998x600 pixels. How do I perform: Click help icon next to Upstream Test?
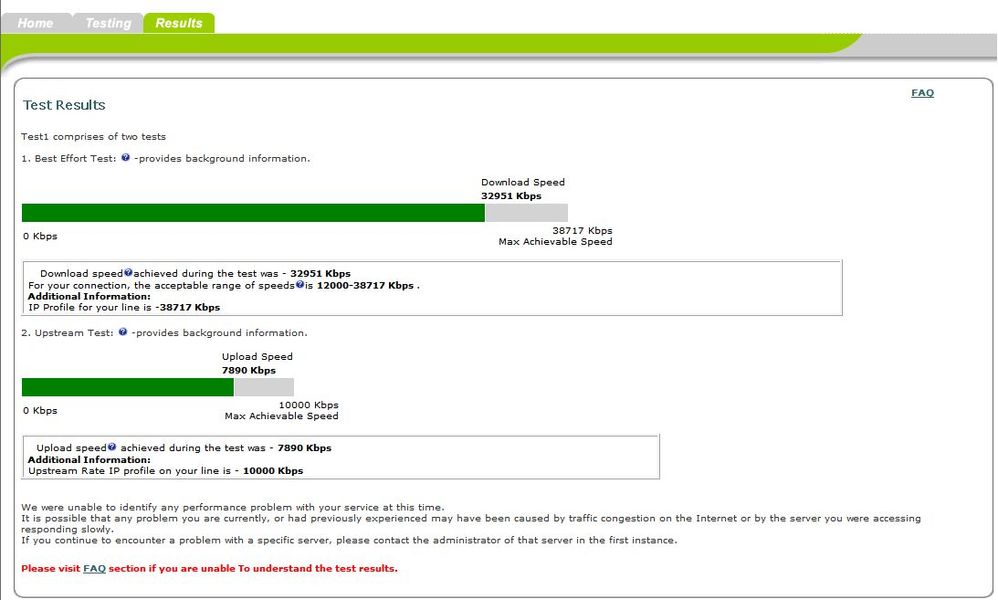pos(123,331)
